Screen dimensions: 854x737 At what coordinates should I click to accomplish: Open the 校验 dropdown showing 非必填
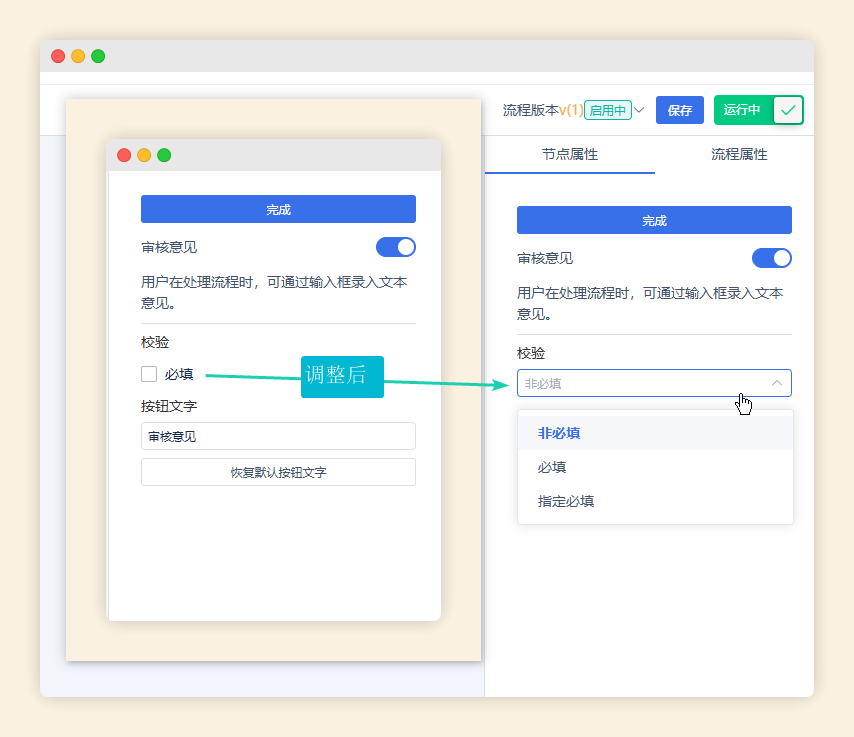[x=654, y=383]
